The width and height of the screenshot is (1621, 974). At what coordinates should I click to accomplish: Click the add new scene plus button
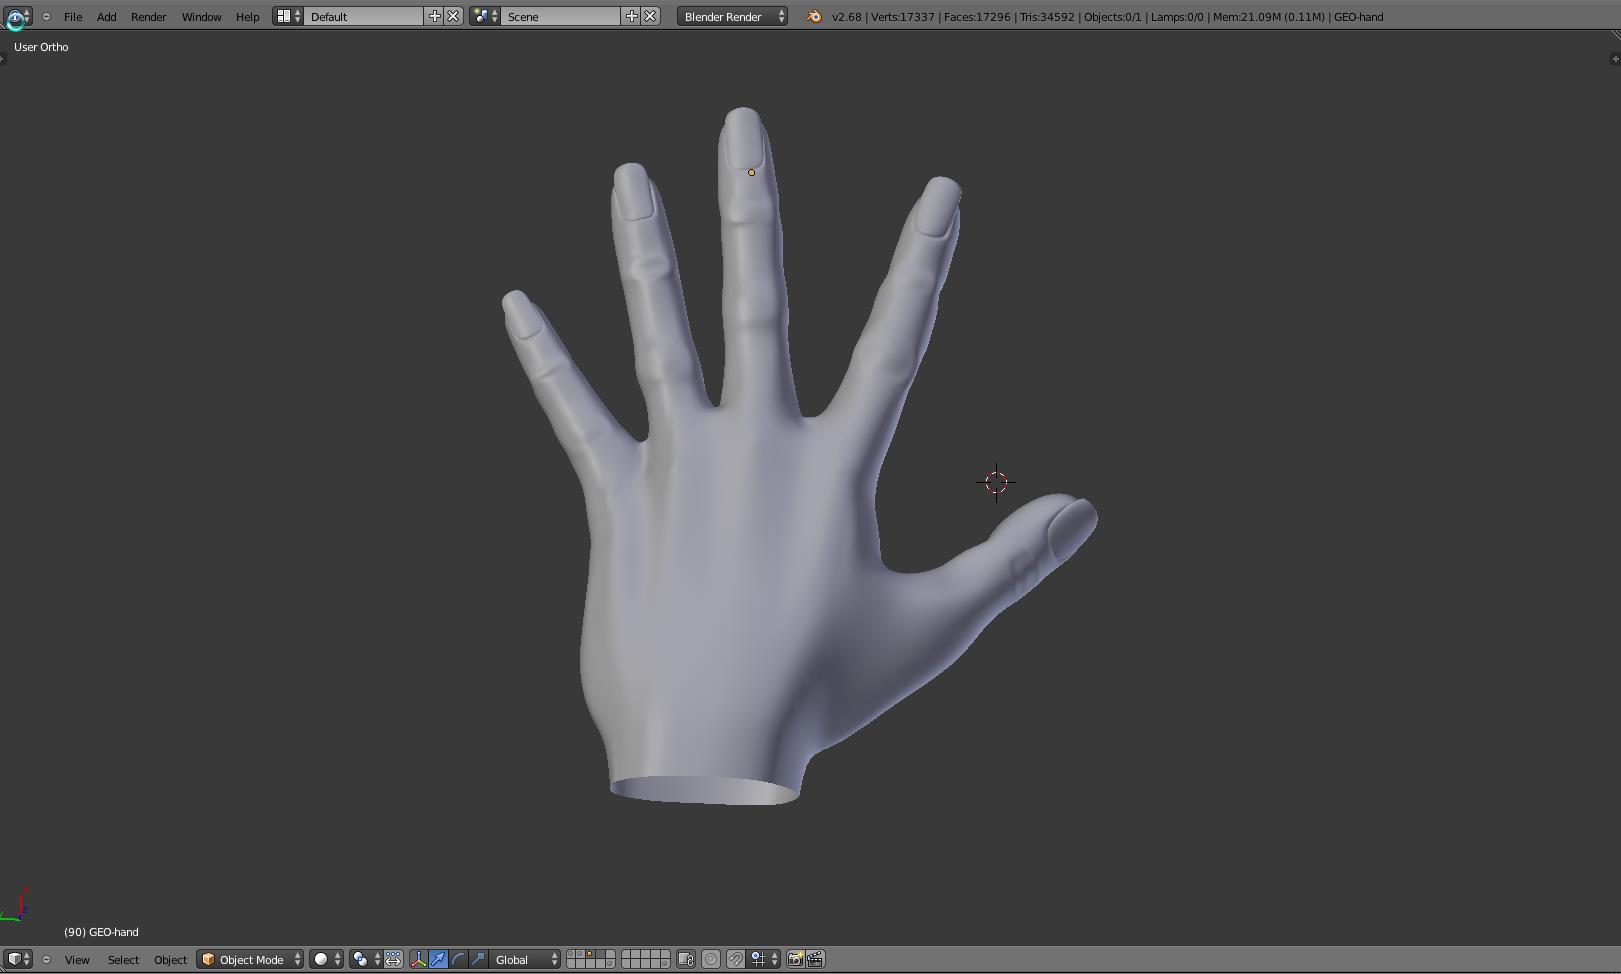[x=631, y=17]
